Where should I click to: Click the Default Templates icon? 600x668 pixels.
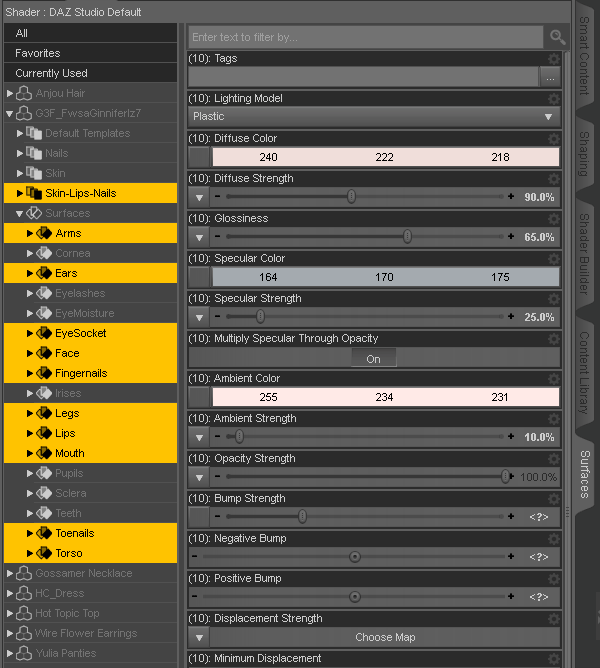pyautogui.click(x=34, y=133)
